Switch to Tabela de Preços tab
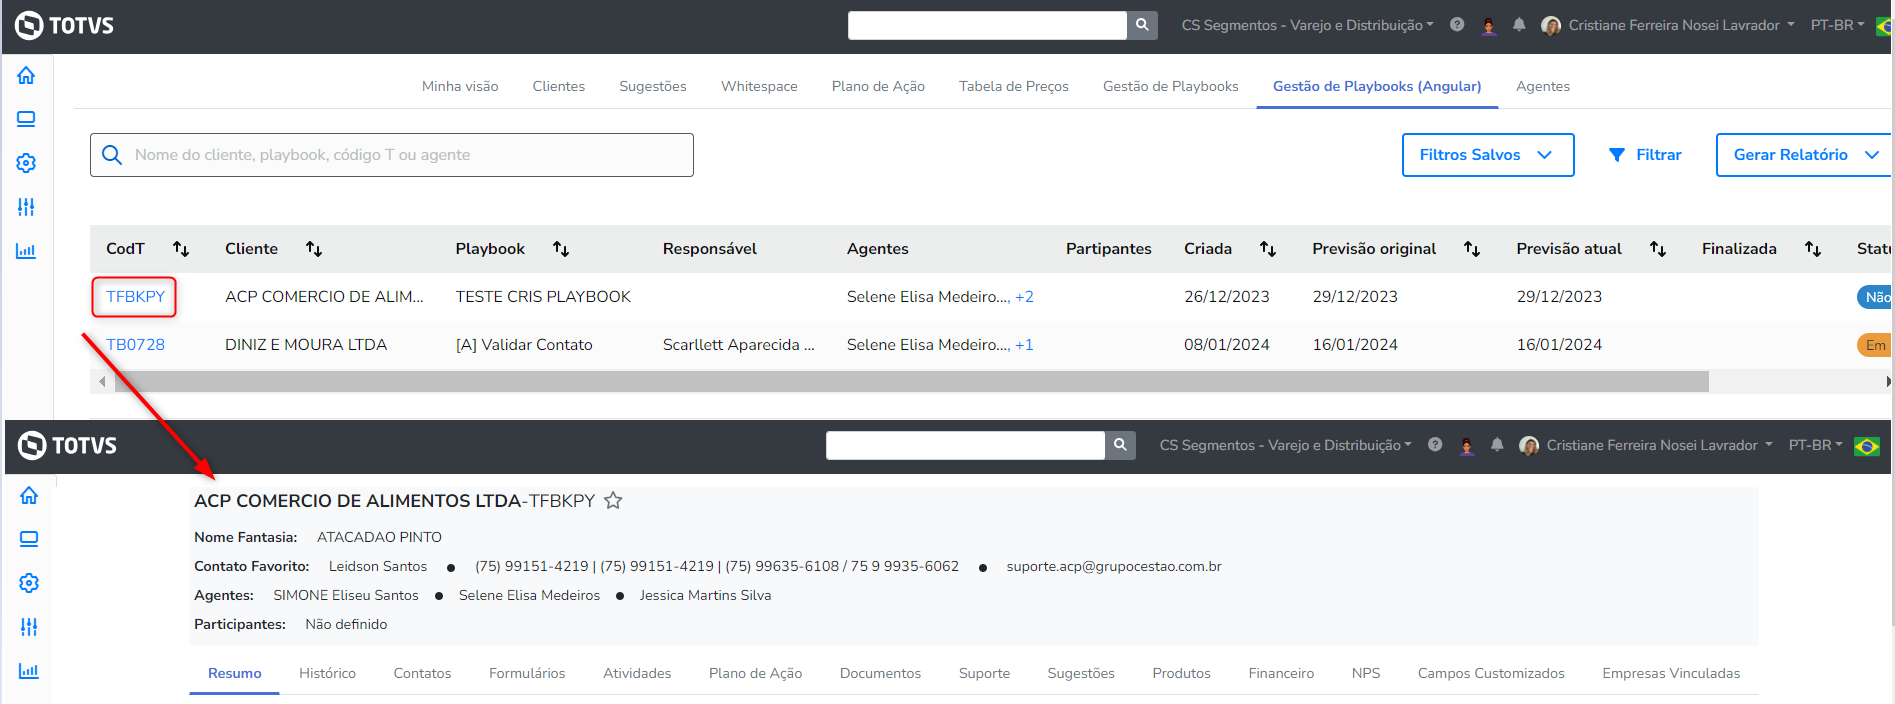The height and width of the screenshot is (704, 1895). tap(1014, 86)
